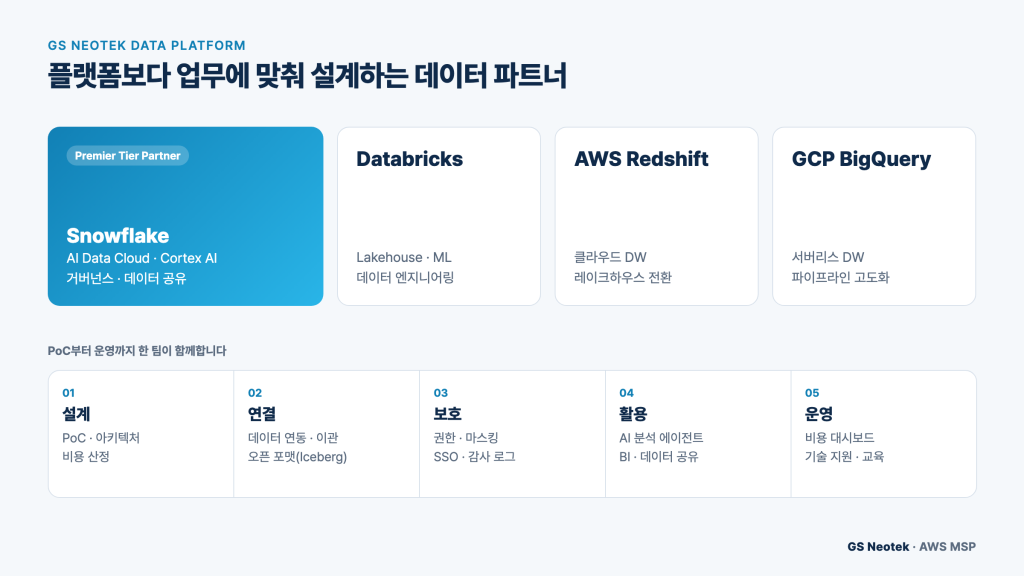1024x576 pixels.
Task: Select the '연결' step title
Action: [x=262, y=414]
